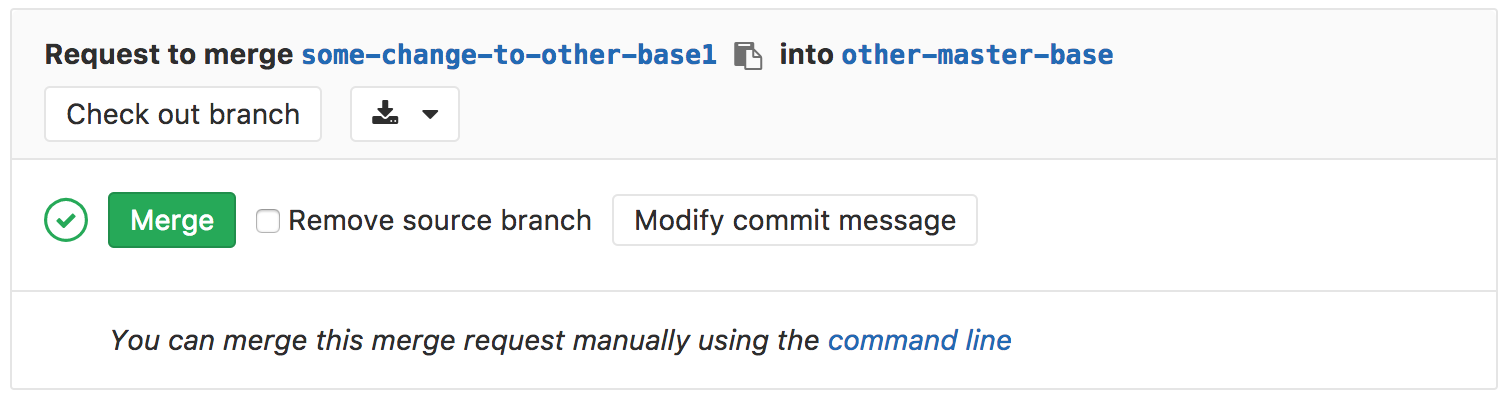
Task: Edit via Modify commit message button
Action: (795, 220)
